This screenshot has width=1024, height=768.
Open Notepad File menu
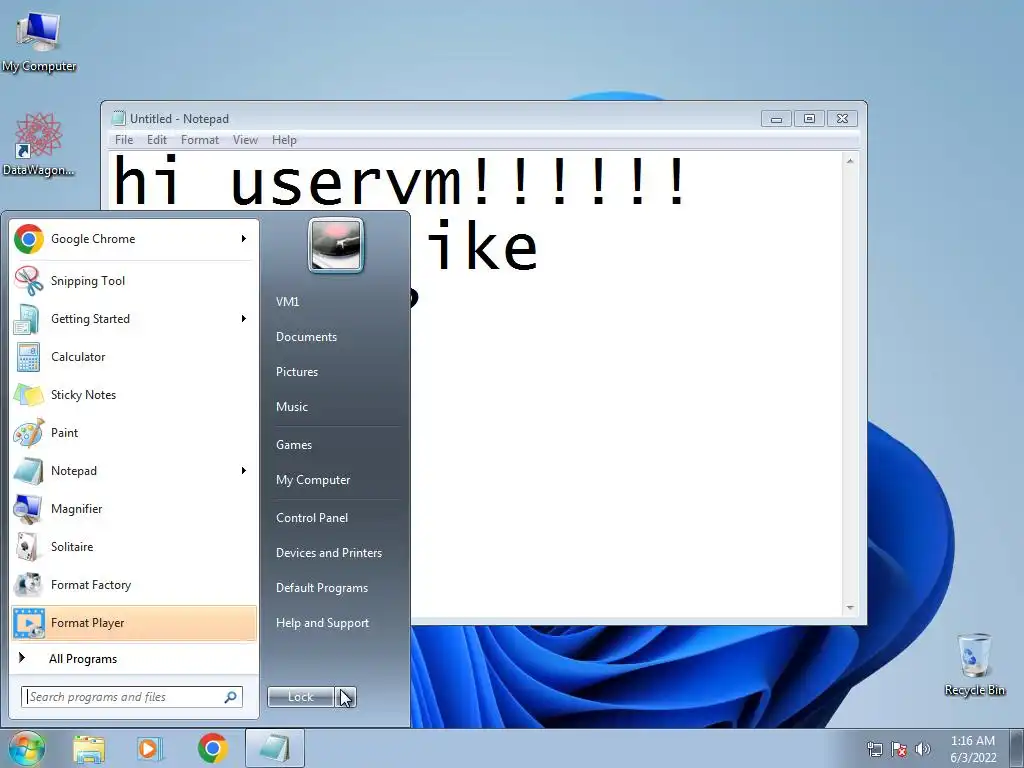click(x=124, y=140)
